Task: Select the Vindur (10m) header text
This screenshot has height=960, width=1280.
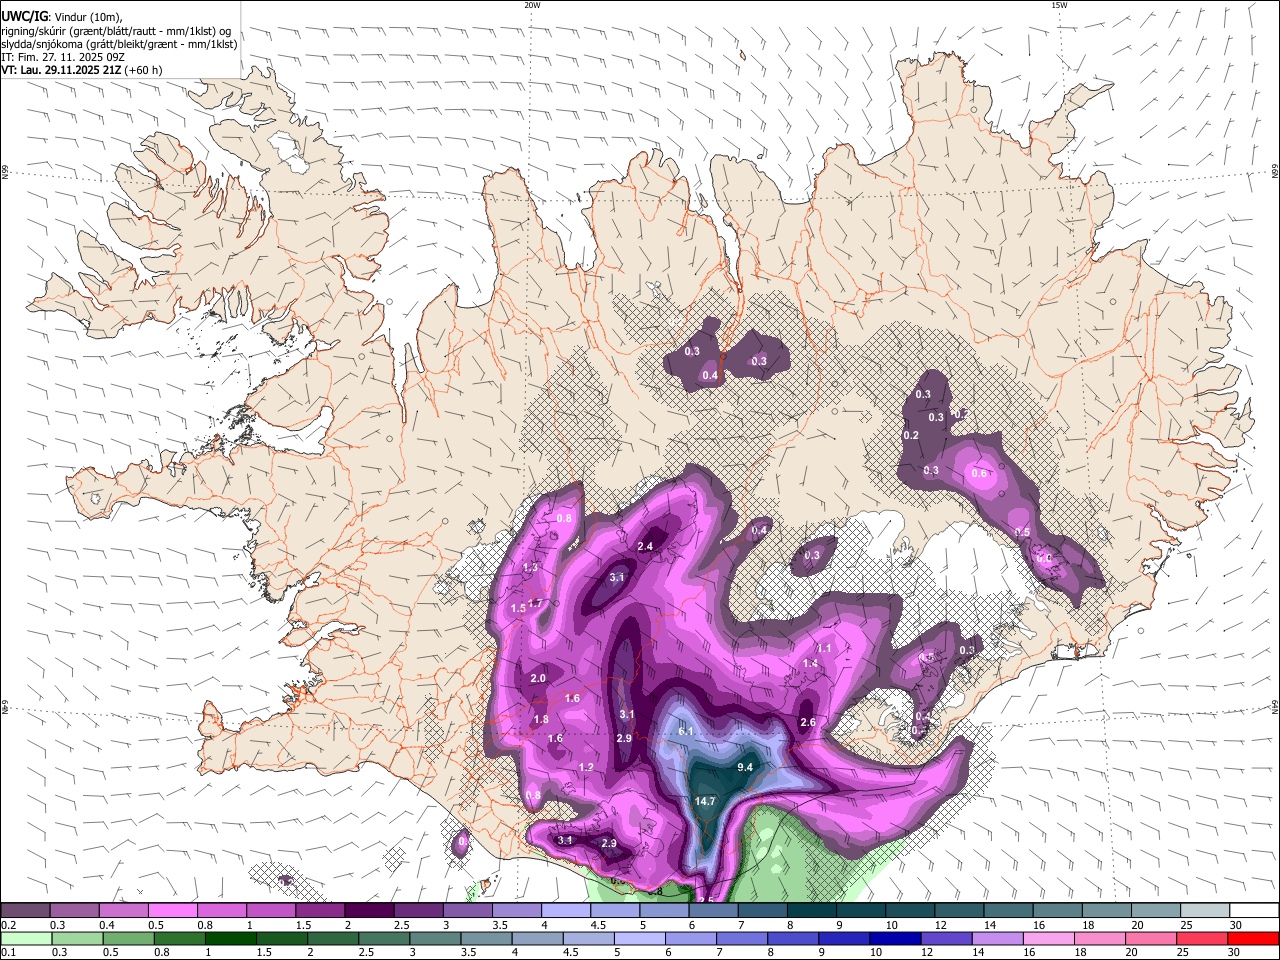Action: 87,17
